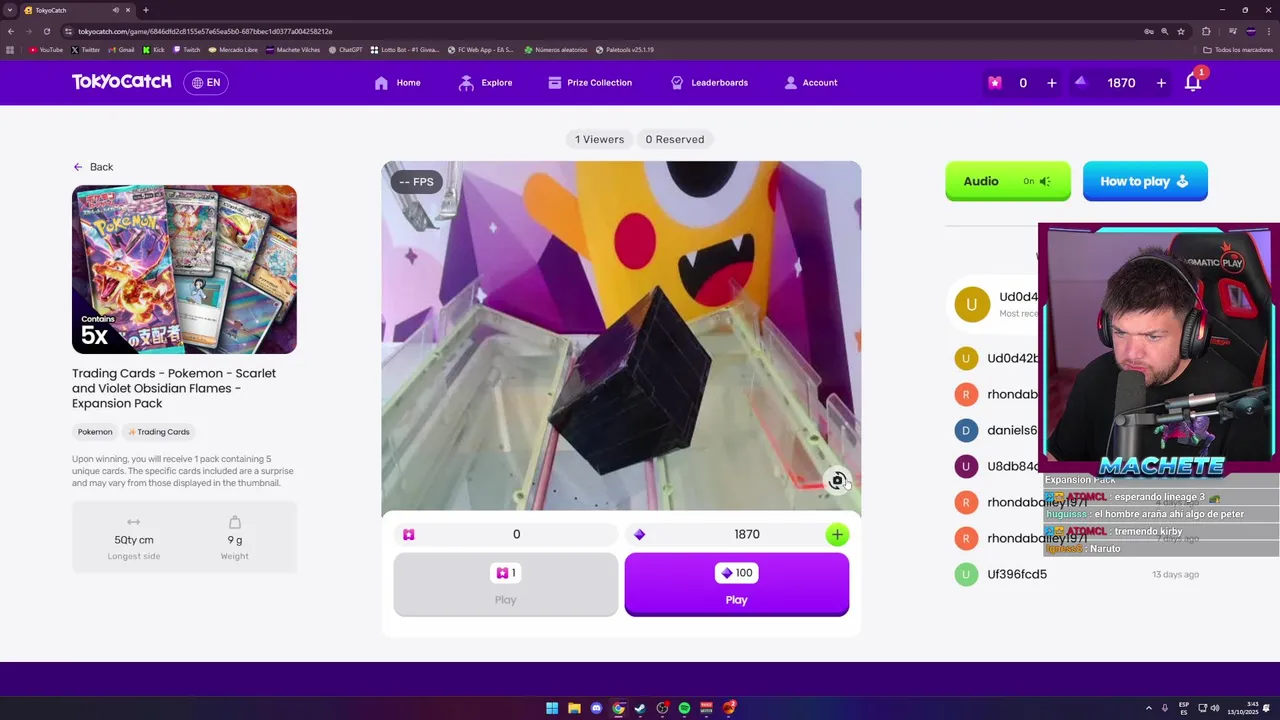Viewport: 1280px width, 720px height.
Task: Add tickets with plus beside 0
Action: point(1051,83)
